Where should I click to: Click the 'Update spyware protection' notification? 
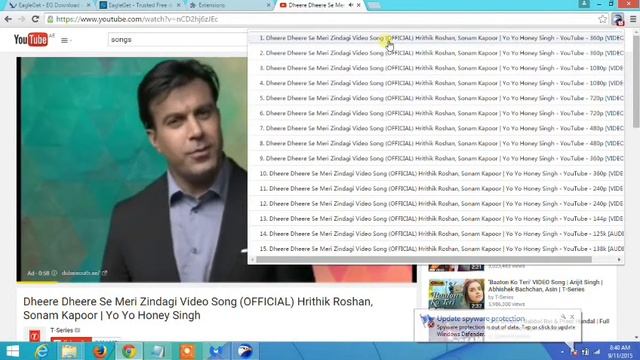[498, 325]
